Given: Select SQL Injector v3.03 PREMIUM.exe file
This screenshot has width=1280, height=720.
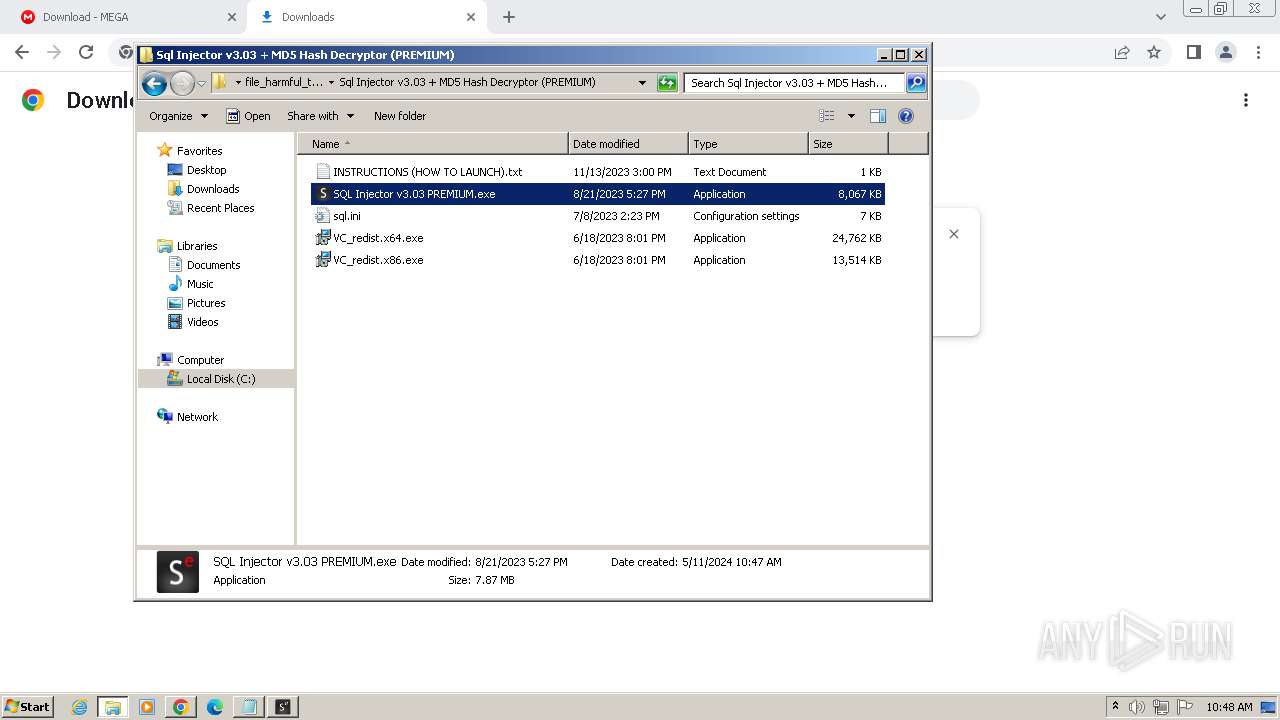Looking at the screenshot, I should 598,194.
